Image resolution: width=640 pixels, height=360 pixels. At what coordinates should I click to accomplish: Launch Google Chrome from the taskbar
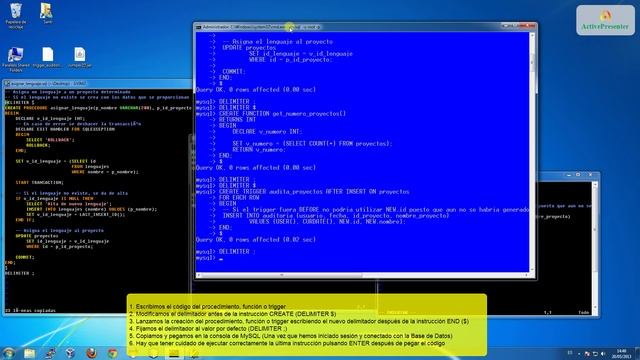coord(112,353)
